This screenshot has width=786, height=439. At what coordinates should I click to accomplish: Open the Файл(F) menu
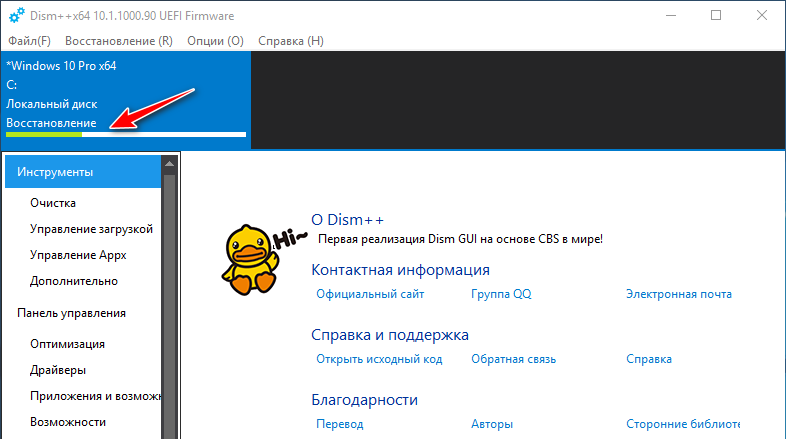(x=29, y=41)
